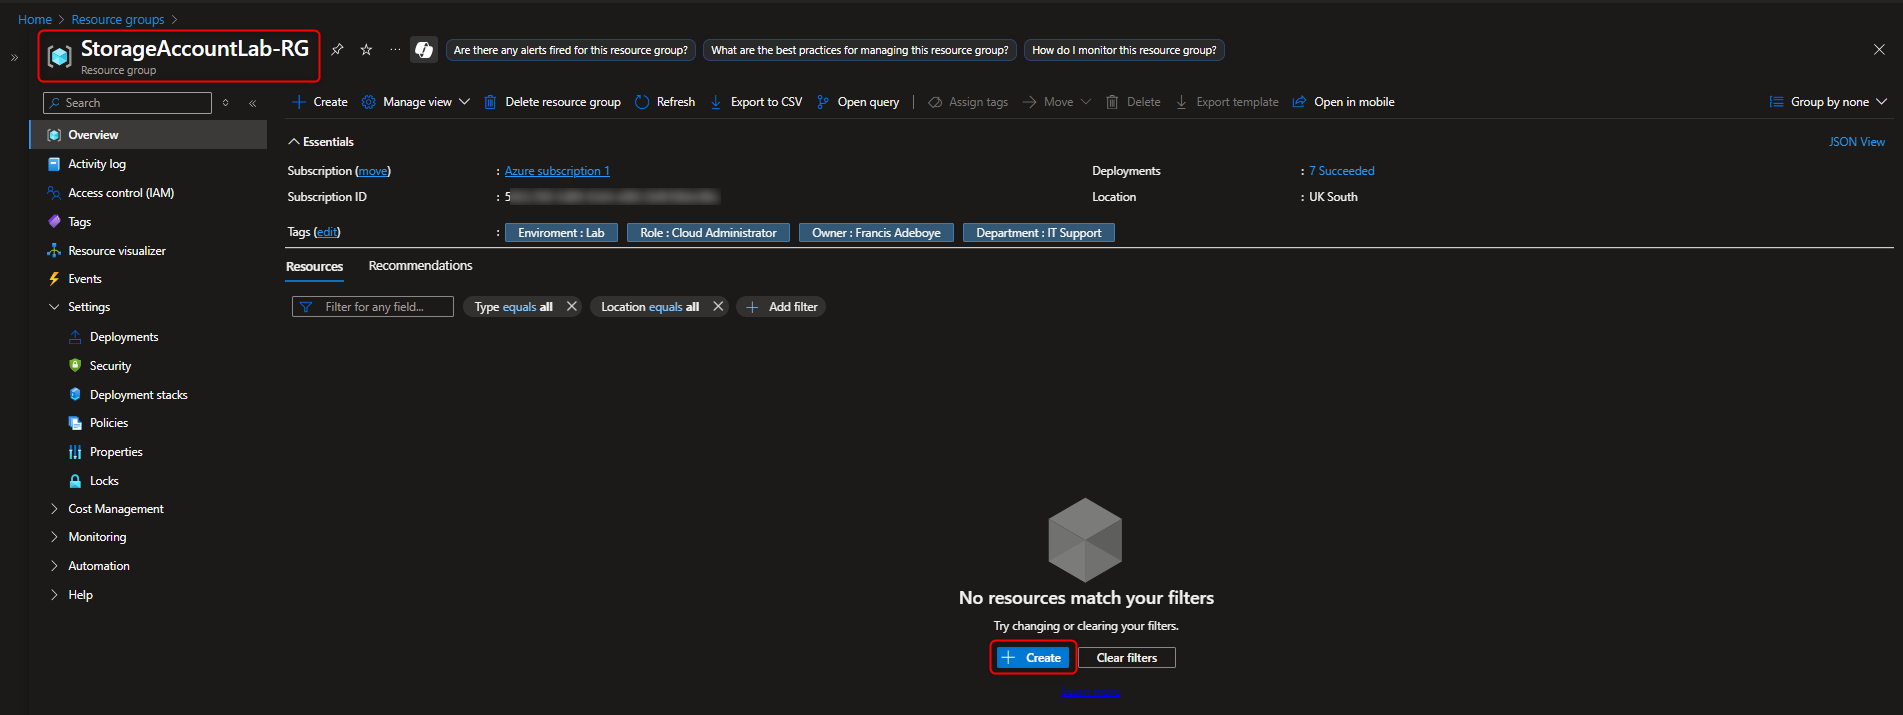Click Create in the top toolbar
Screen dimensions: 1903x715
[x=320, y=102]
